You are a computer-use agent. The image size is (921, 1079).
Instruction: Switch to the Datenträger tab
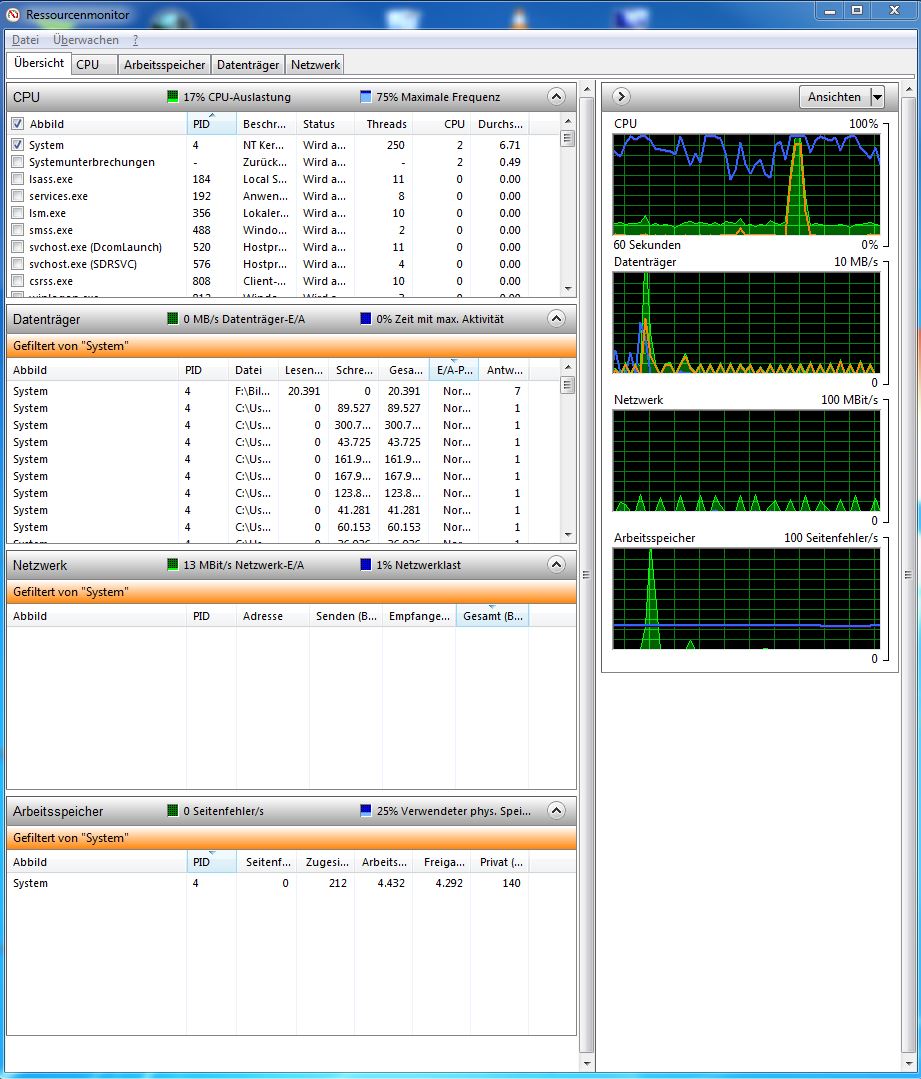pos(248,65)
